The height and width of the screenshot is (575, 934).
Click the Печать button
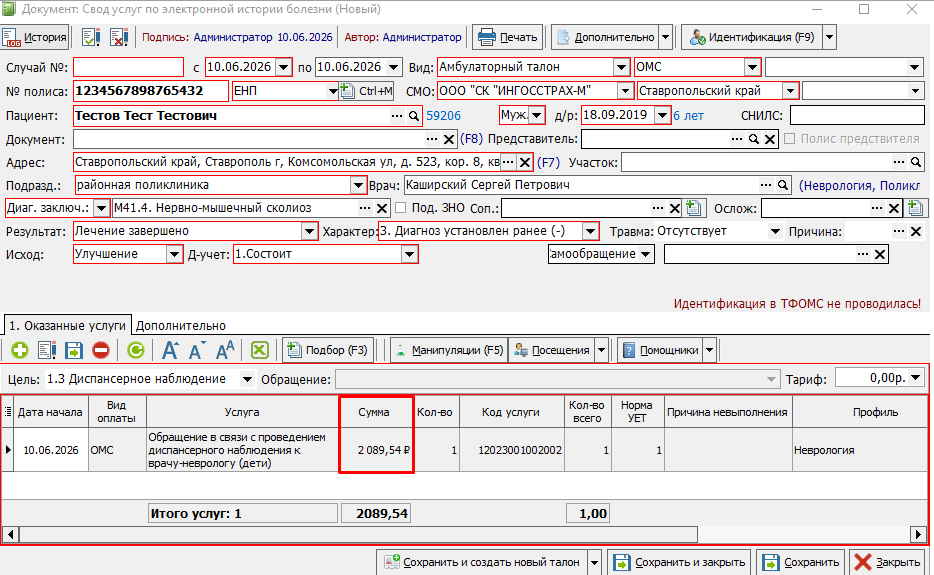coord(508,37)
